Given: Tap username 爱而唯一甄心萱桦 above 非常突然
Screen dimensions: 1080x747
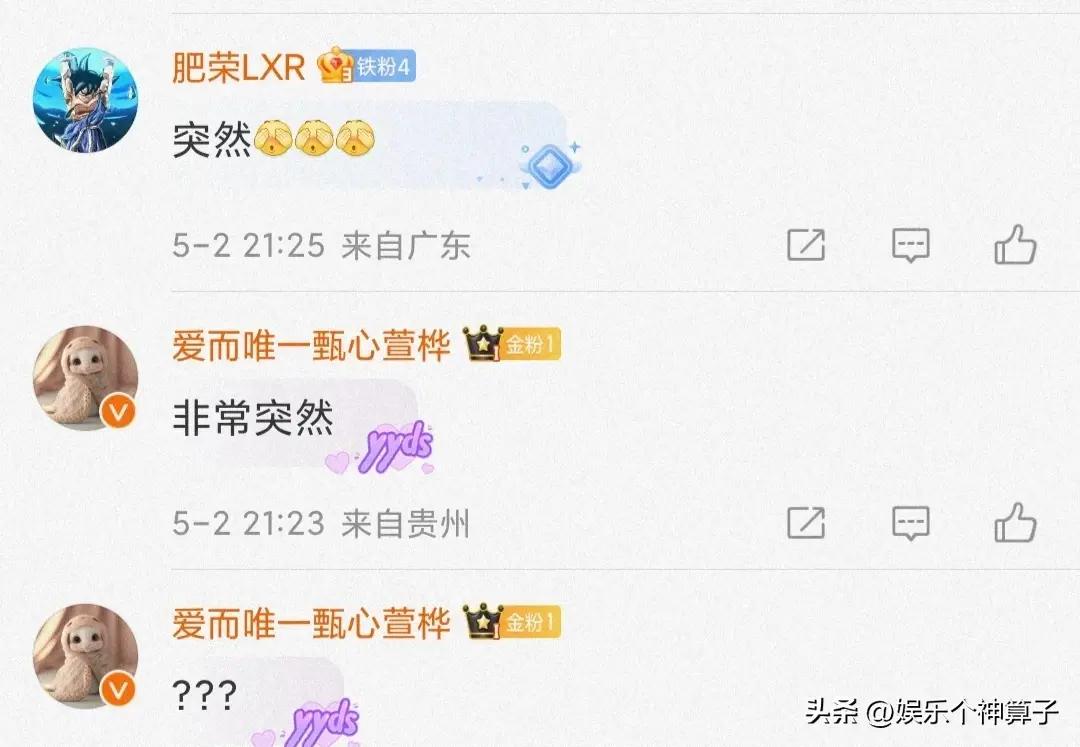Looking at the screenshot, I should coord(311,345).
